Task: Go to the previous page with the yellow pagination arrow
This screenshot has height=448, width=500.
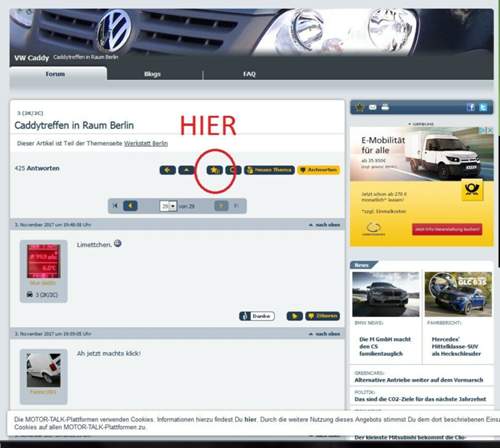Action: tap(130, 206)
